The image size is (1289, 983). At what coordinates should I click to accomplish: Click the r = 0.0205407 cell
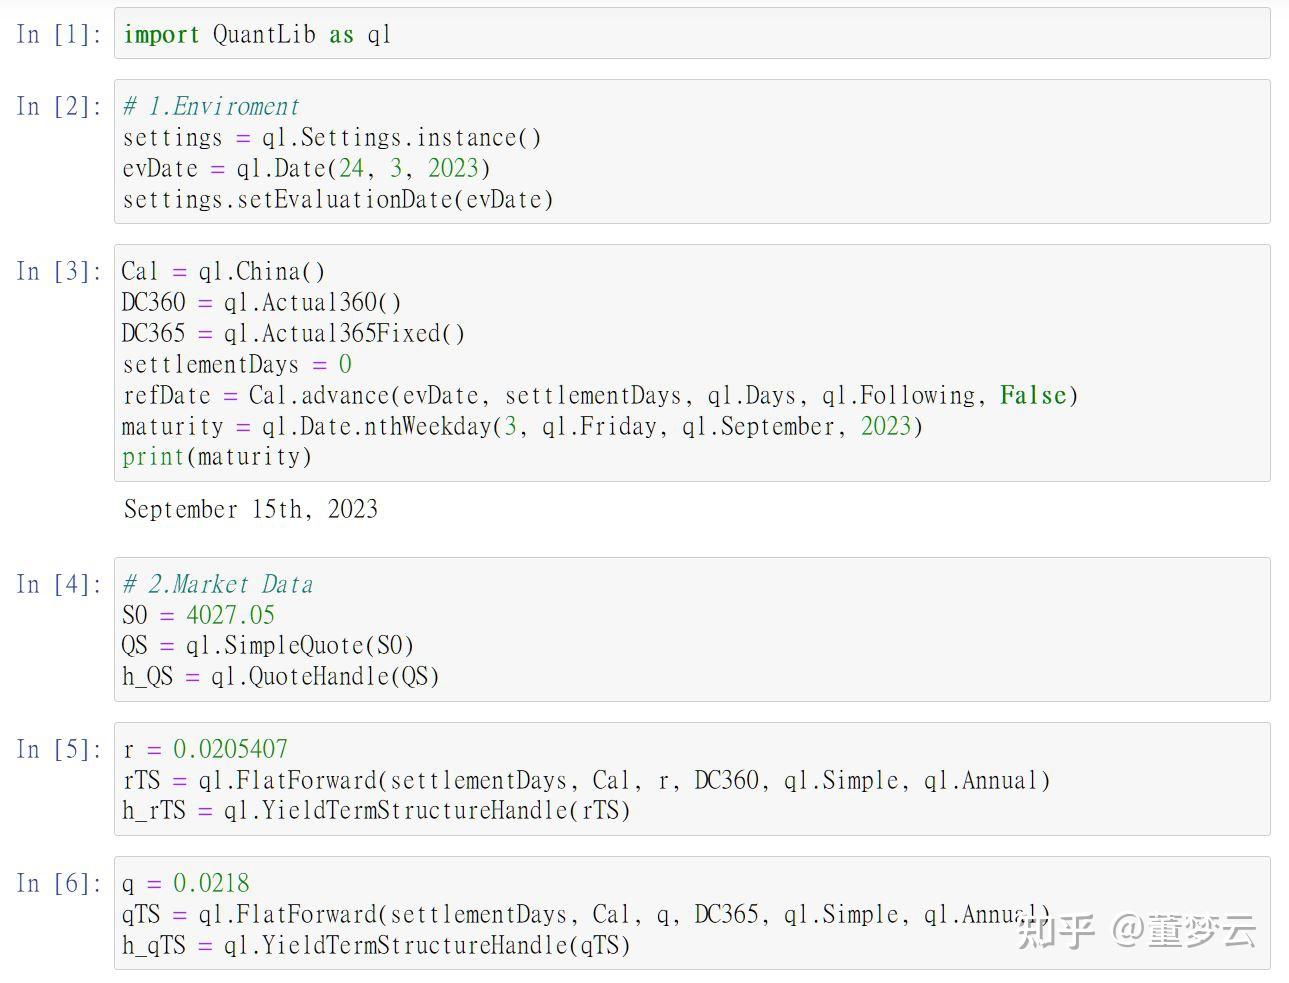[692, 779]
